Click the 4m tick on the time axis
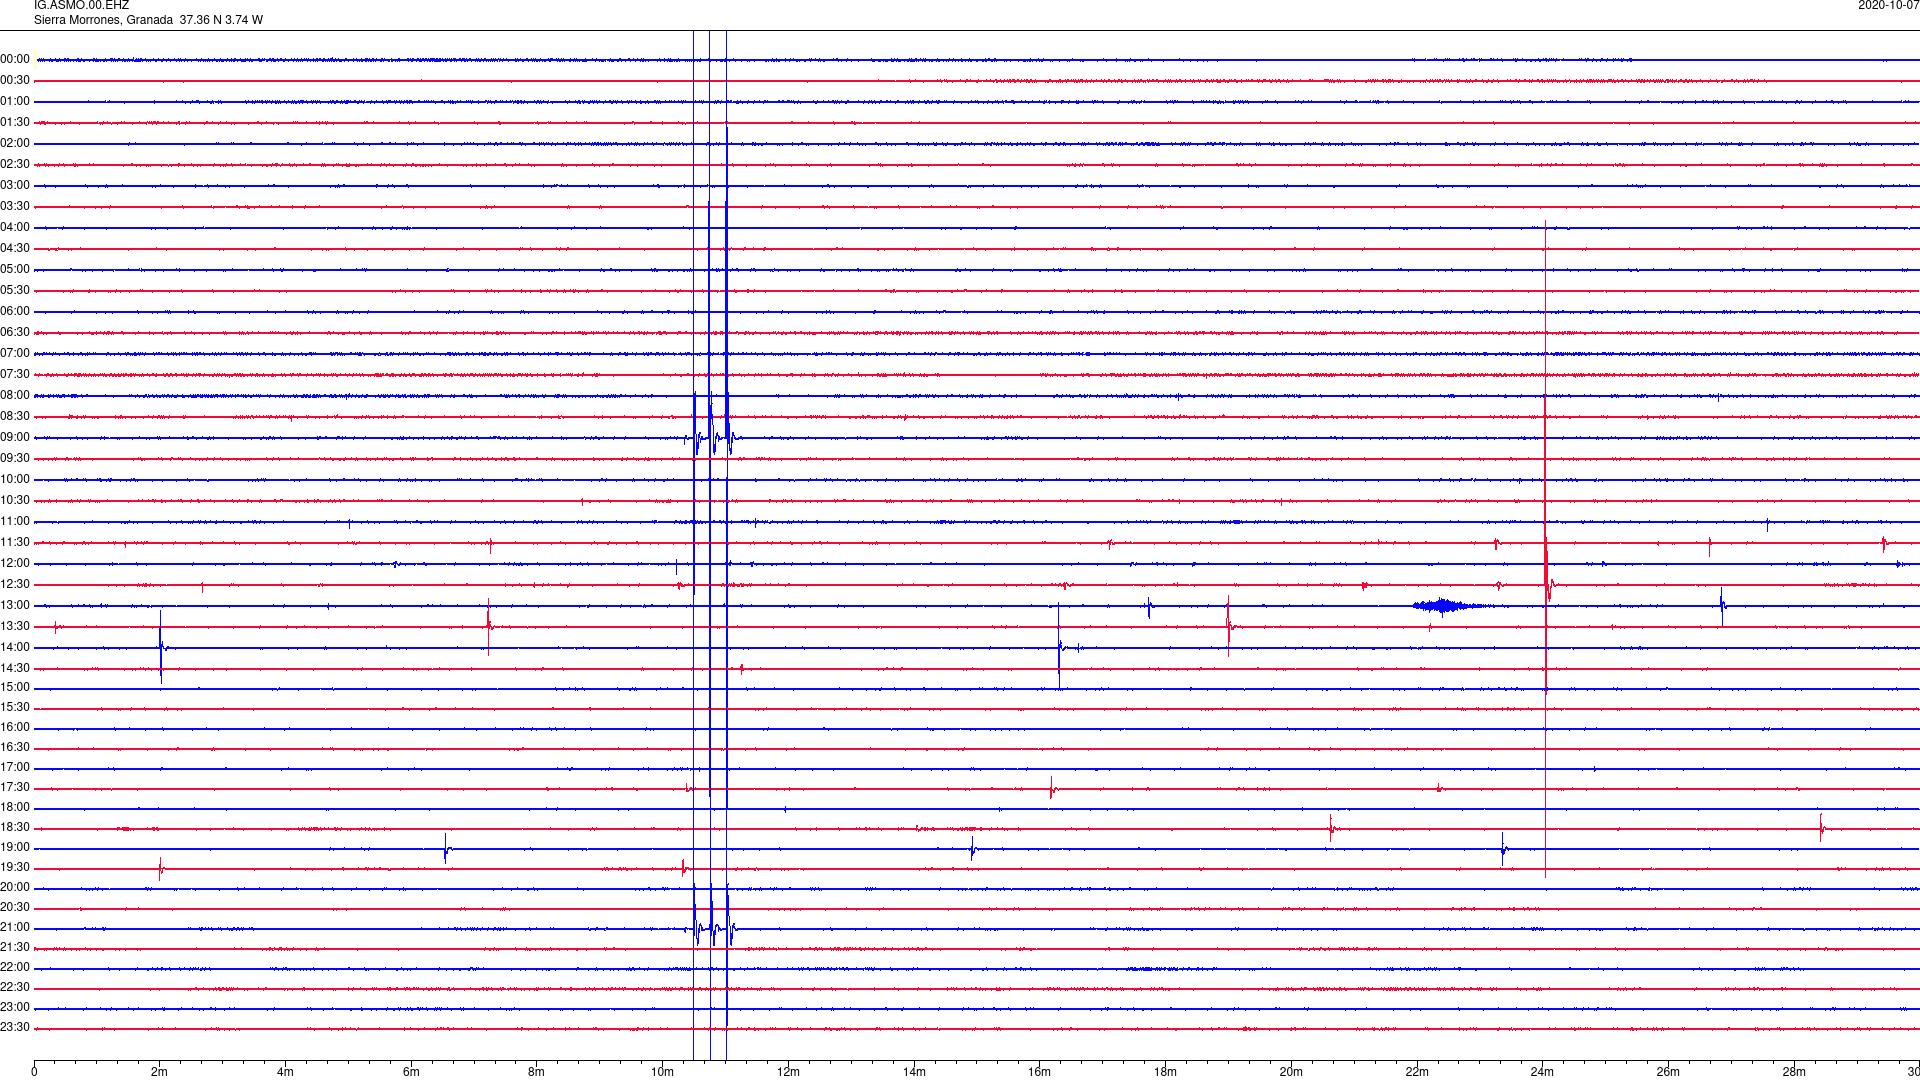This screenshot has width=1920, height=1080. tap(286, 1073)
